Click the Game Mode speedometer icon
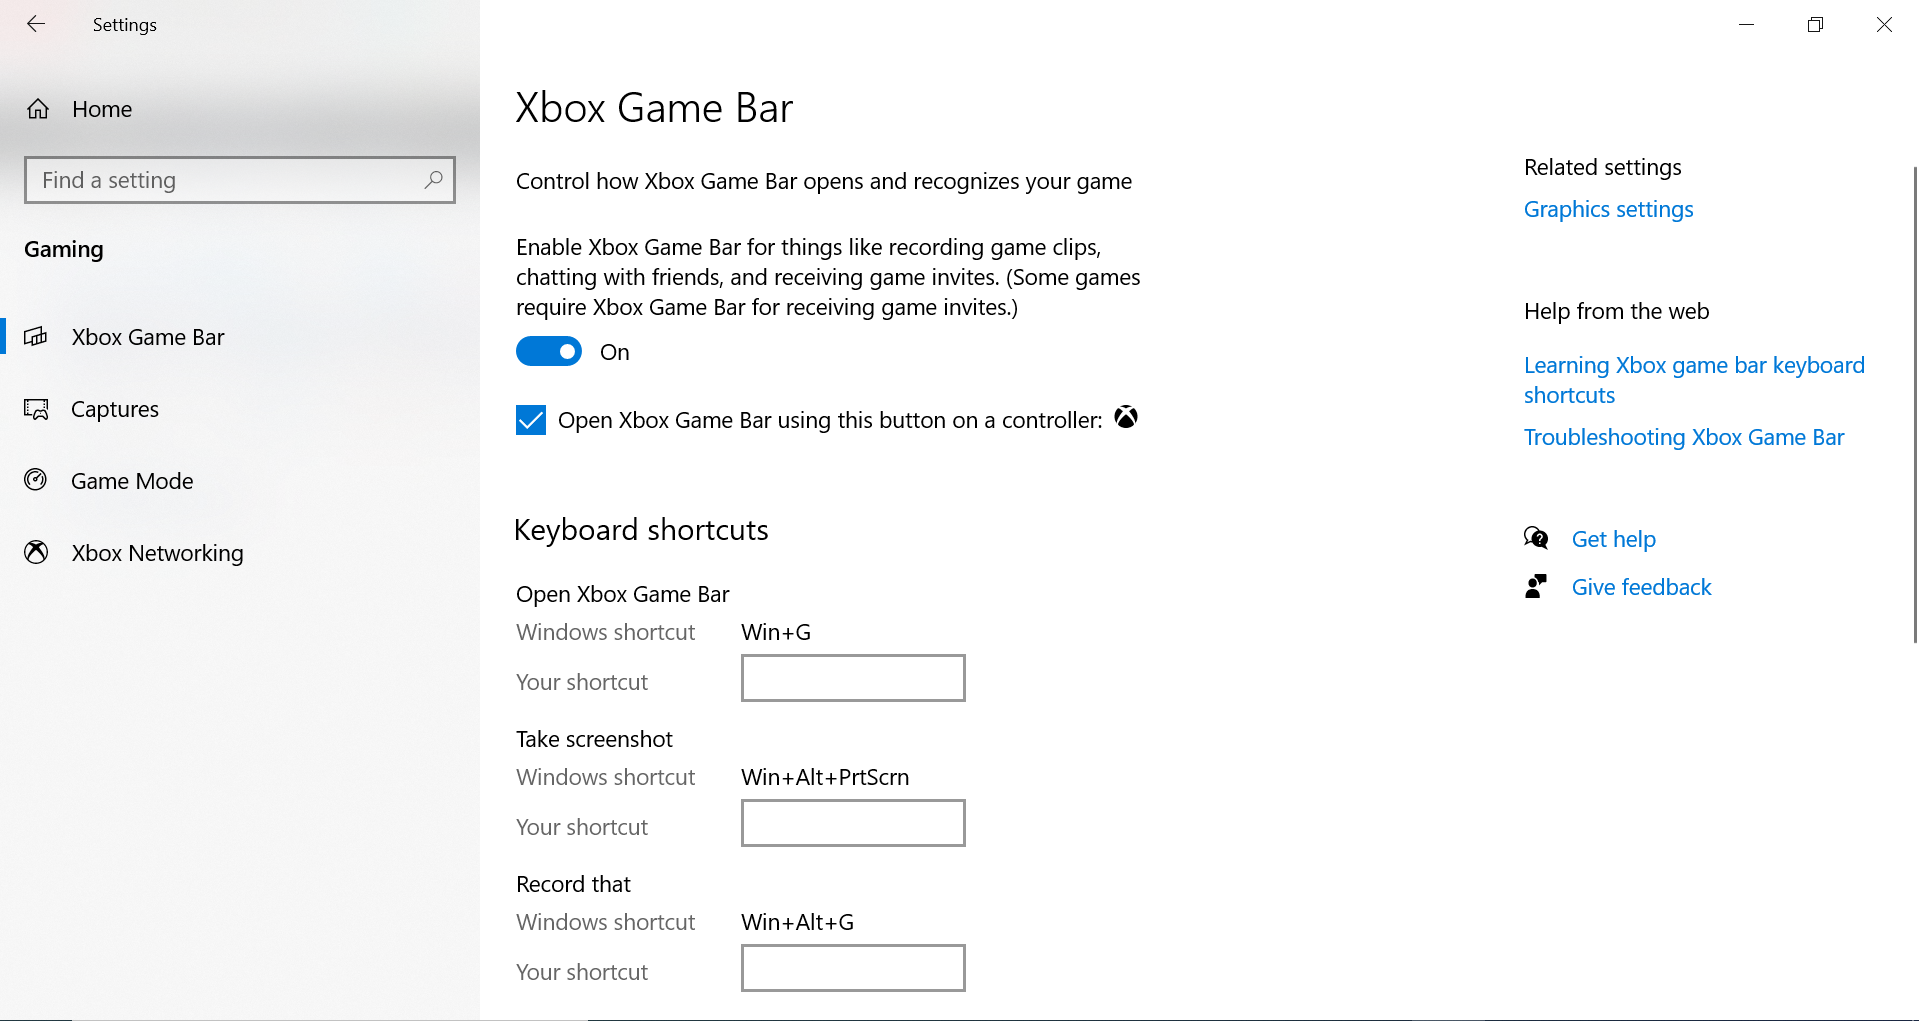The height and width of the screenshot is (1021, 1919). pyautogui.click(x=35, y=480)
